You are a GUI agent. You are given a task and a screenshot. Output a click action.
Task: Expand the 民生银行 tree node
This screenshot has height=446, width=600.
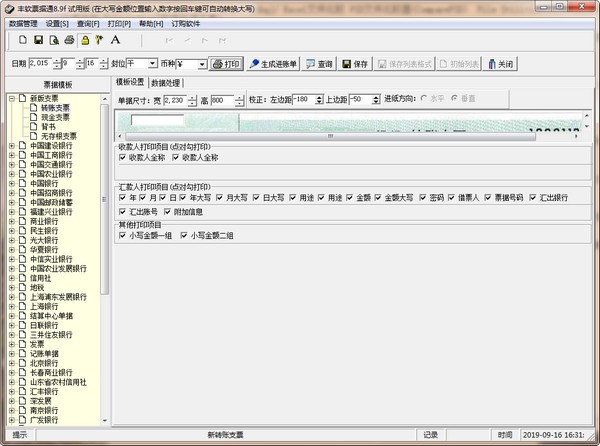point(12,231)
